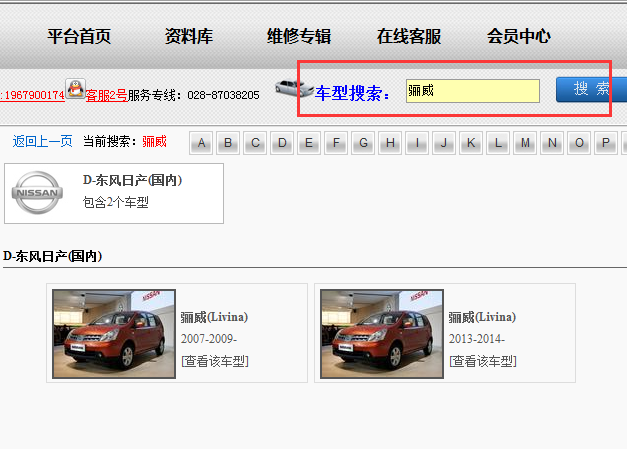Filter brands by letter F
Screen dimensions: 627x449
(x=336, y=143)
